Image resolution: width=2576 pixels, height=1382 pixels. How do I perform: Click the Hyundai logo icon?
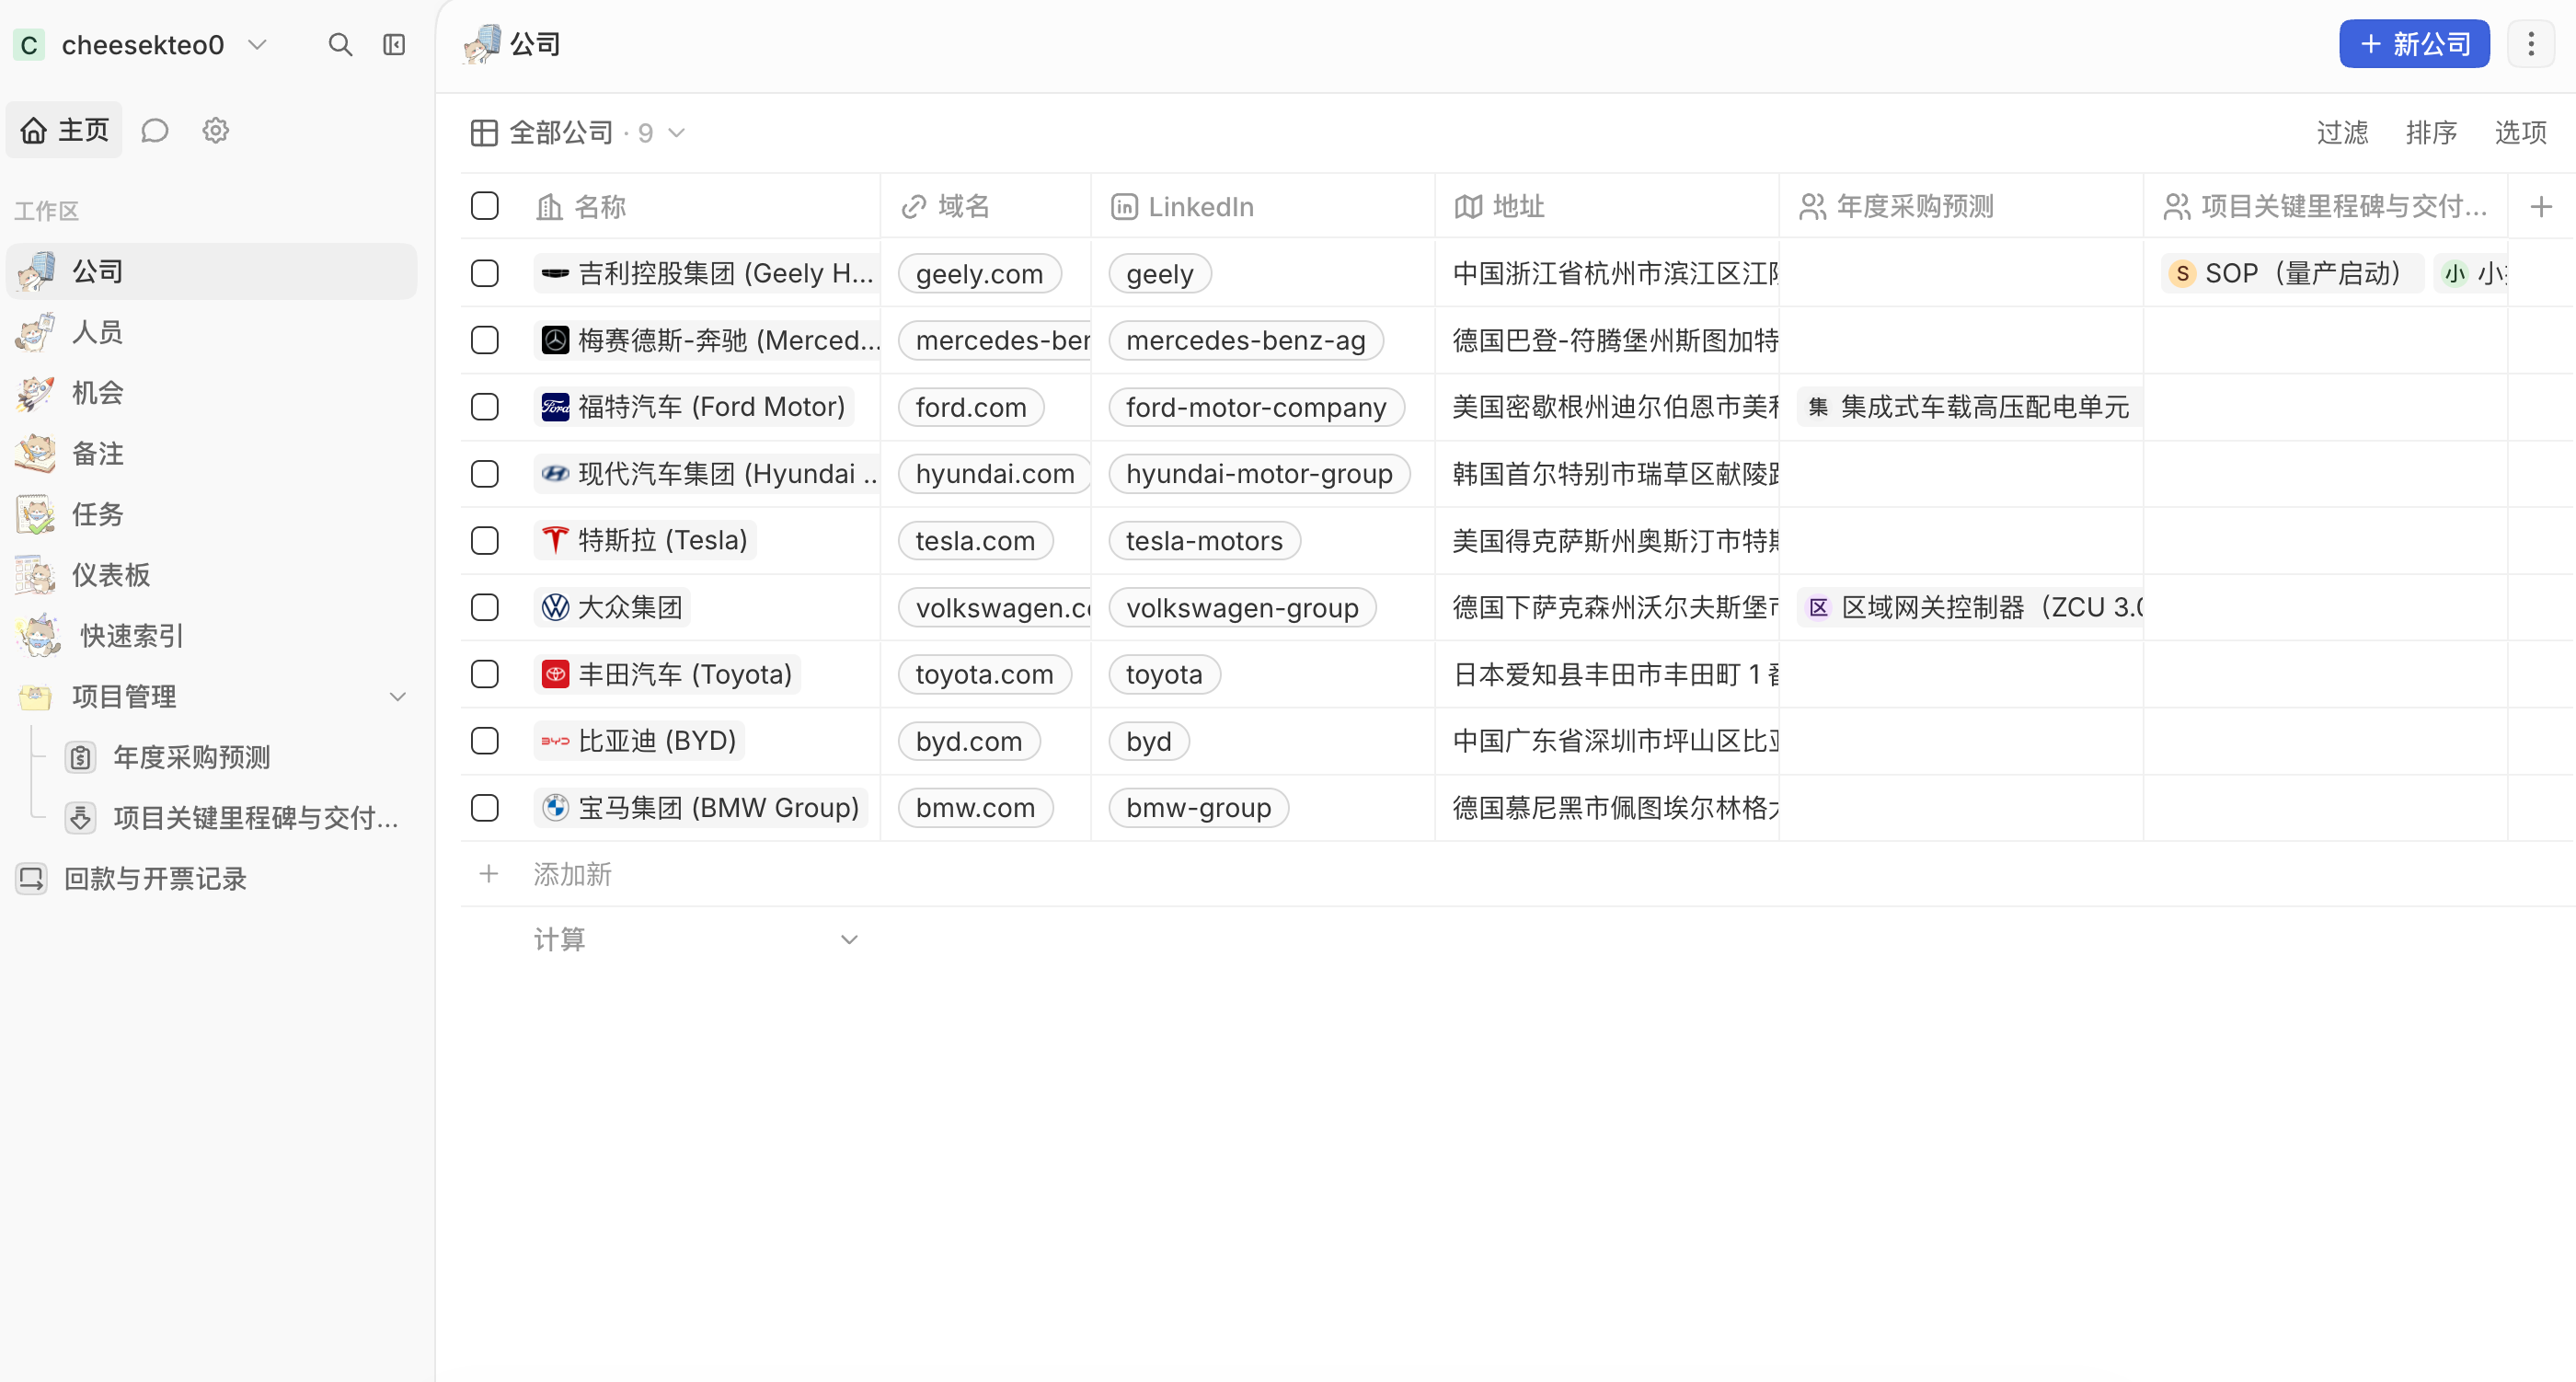coord(555,473)
